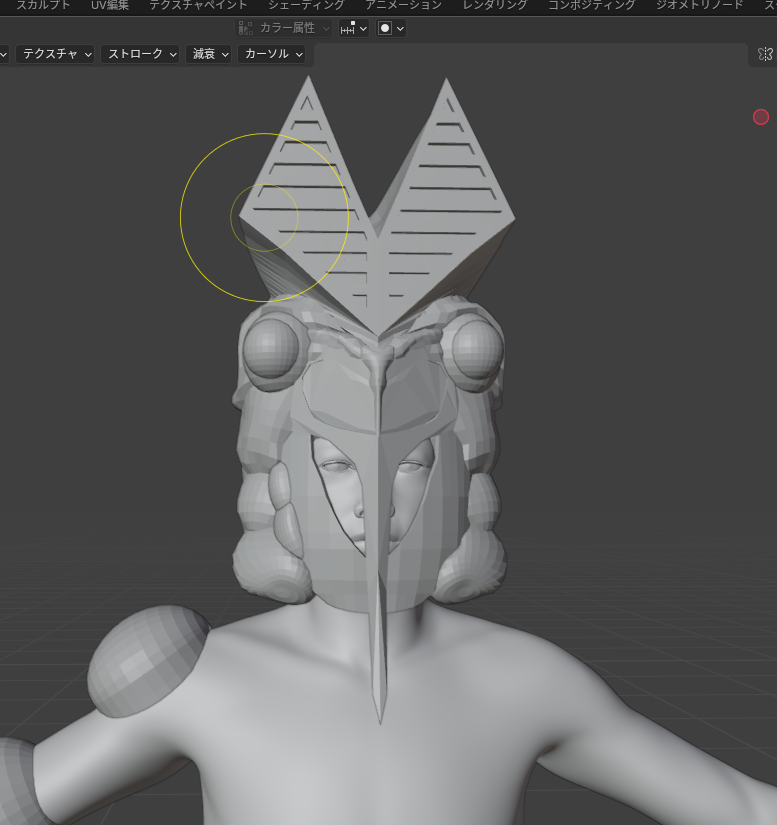Open the カラー属性 selector

[284, 28]
